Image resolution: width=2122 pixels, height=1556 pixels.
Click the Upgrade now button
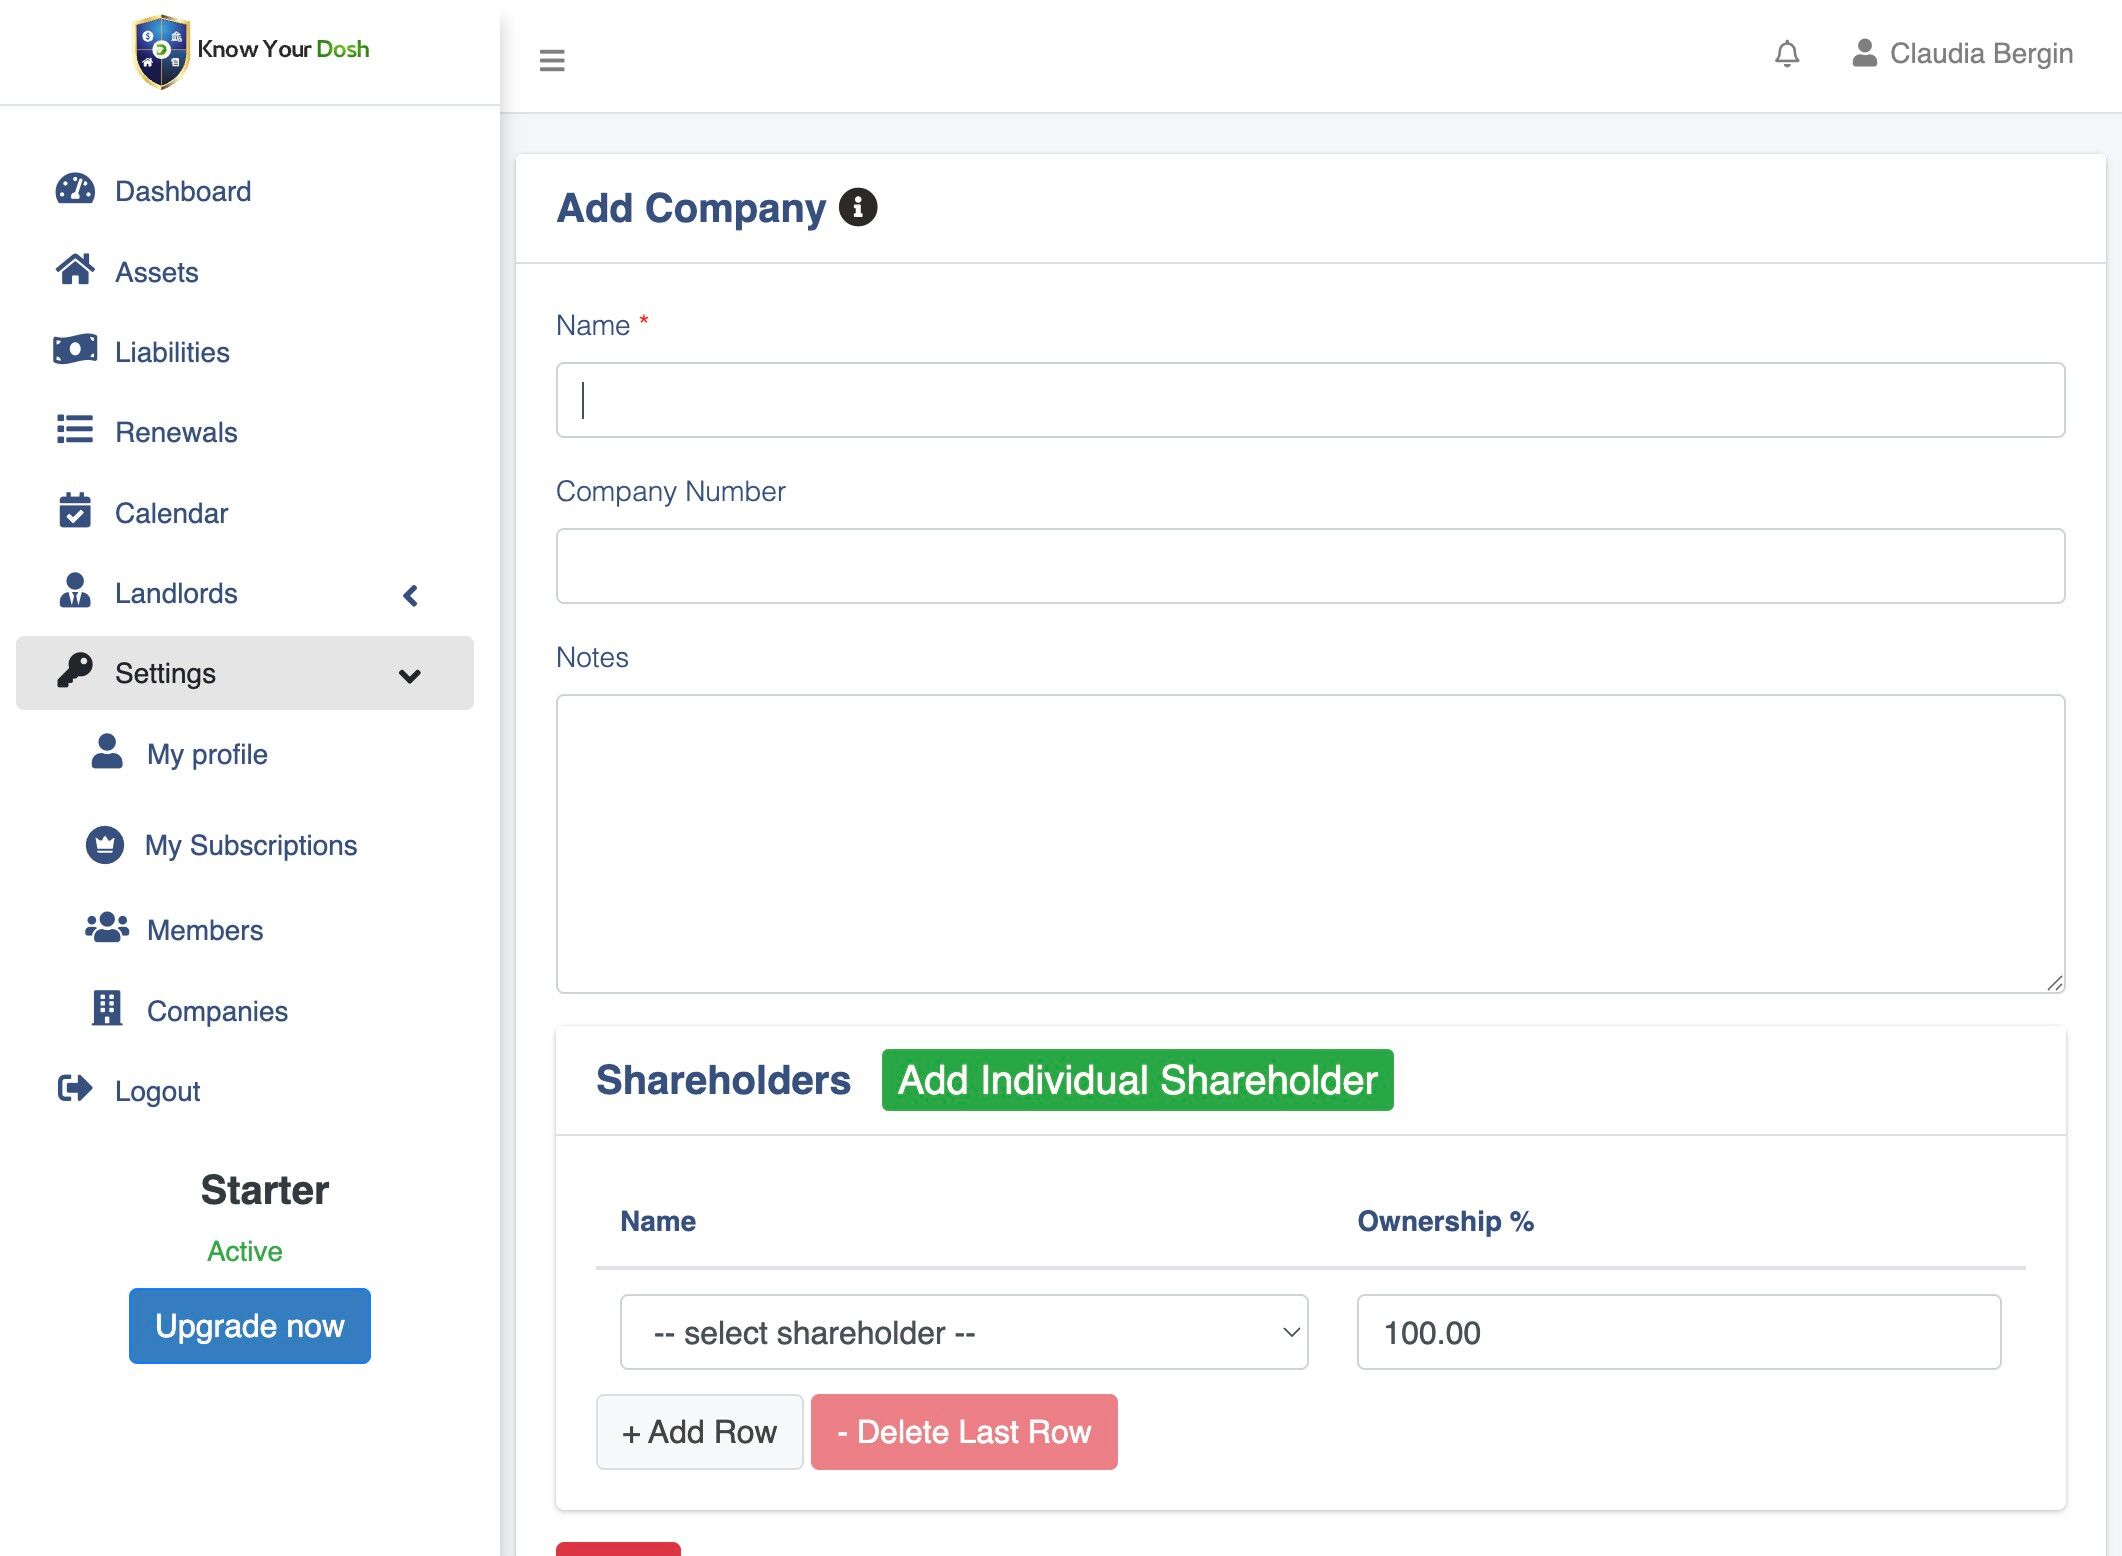[x=250, y=1326]
